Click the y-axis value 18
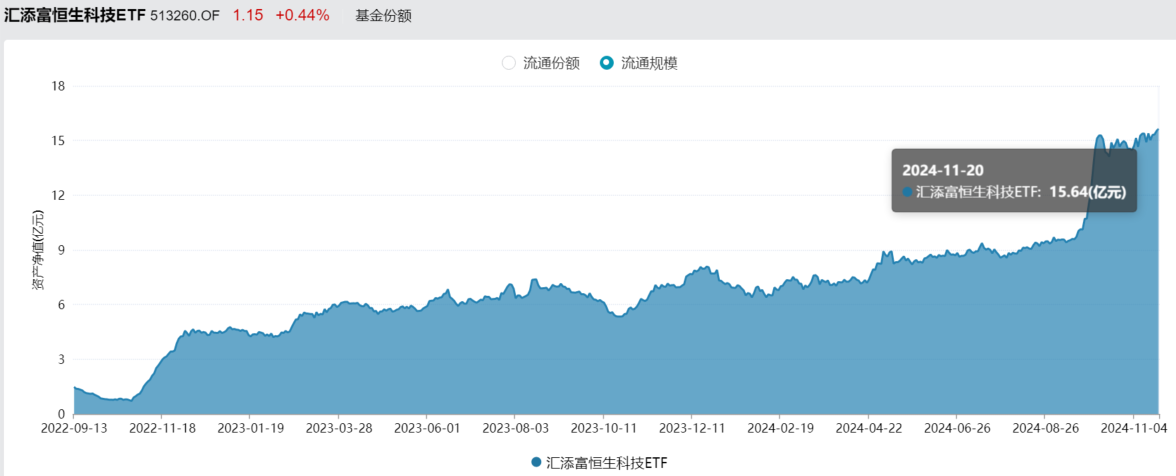This screenshot has height=476, width=1176. 58,86
